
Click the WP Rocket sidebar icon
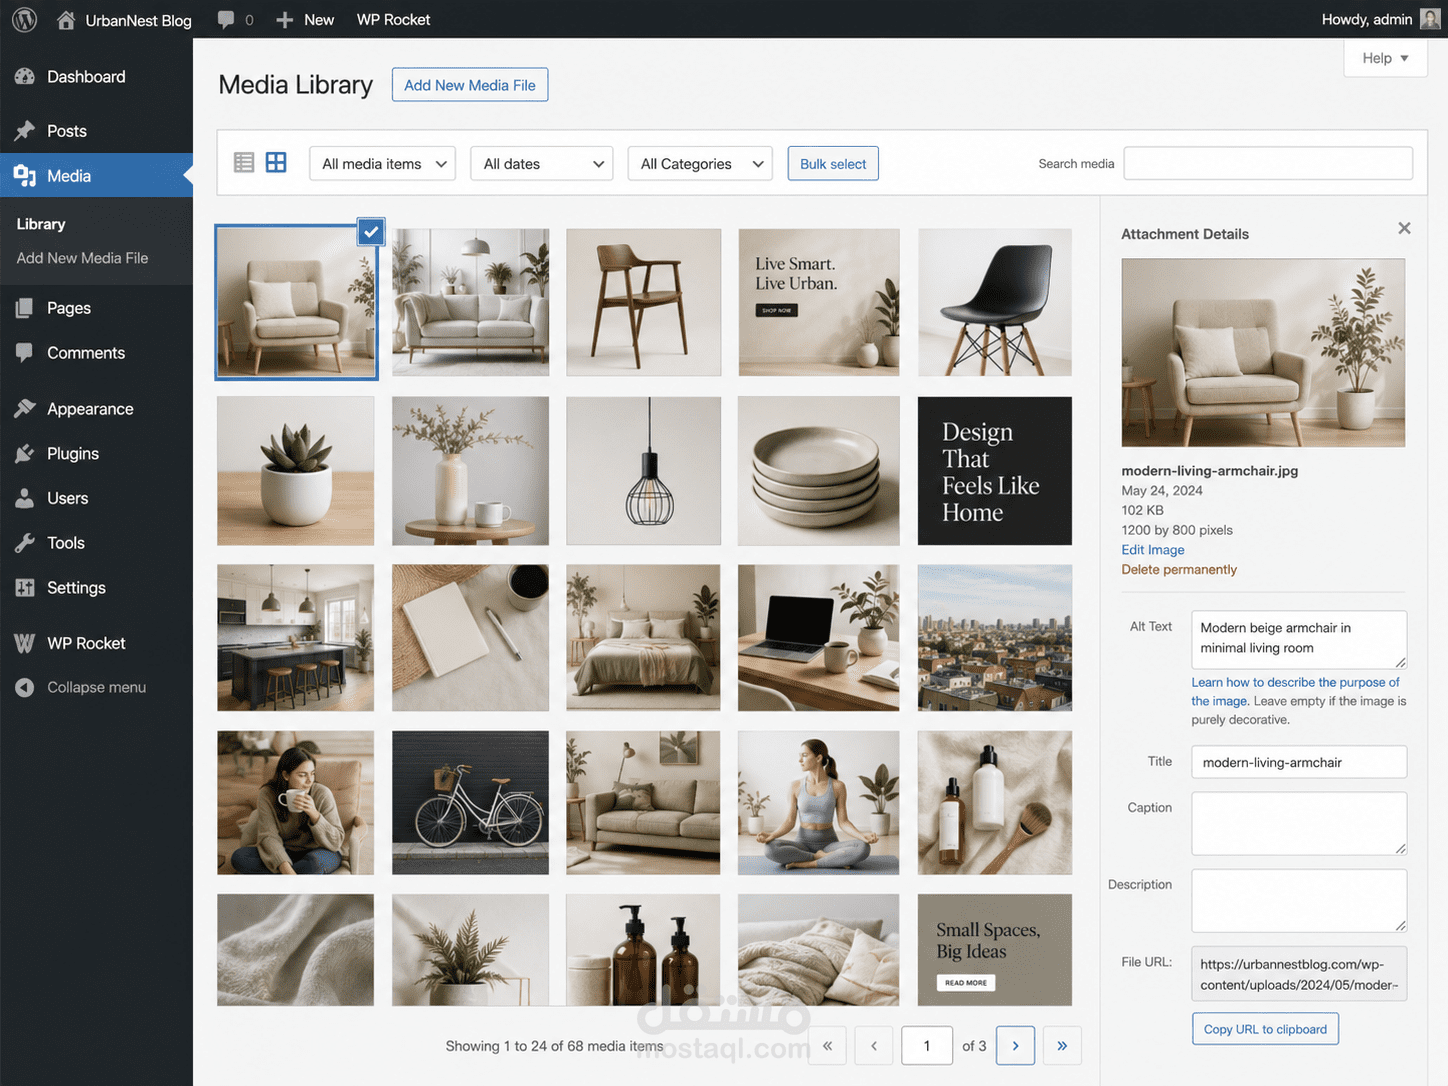(25, 643)
